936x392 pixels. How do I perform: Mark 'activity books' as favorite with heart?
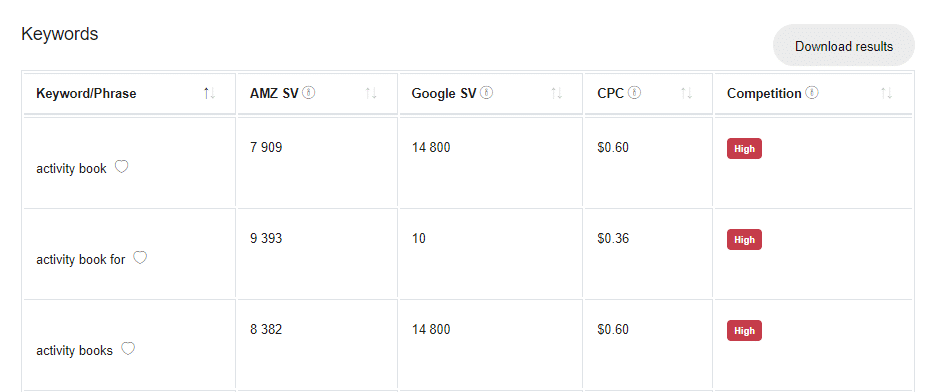(x=128, y=348)
